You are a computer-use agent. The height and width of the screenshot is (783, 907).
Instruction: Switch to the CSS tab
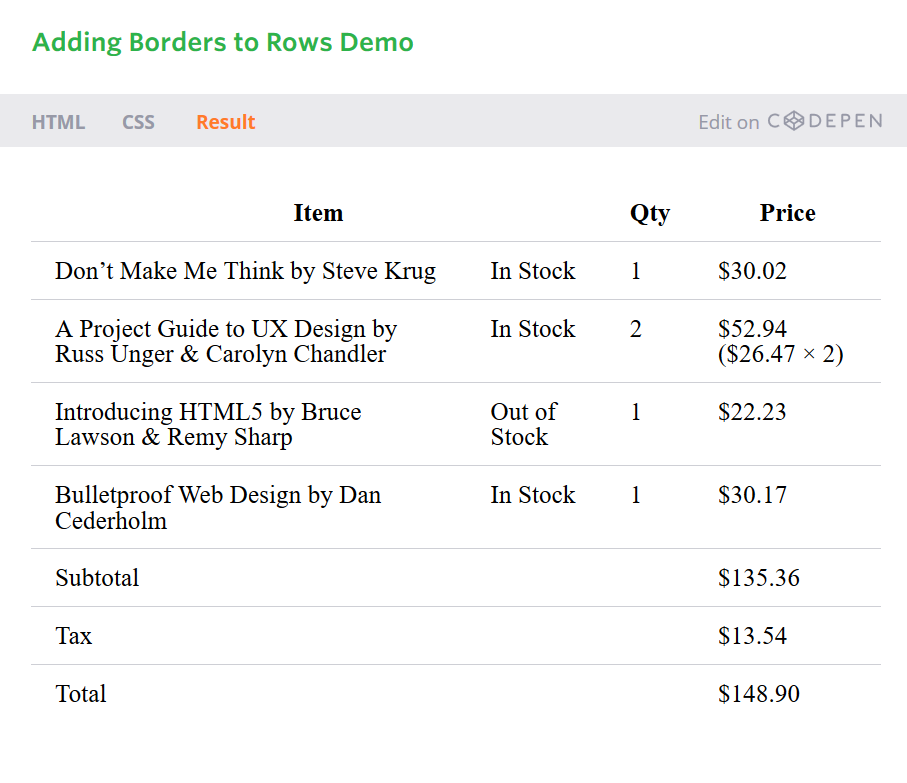click(x=138, y=122)
